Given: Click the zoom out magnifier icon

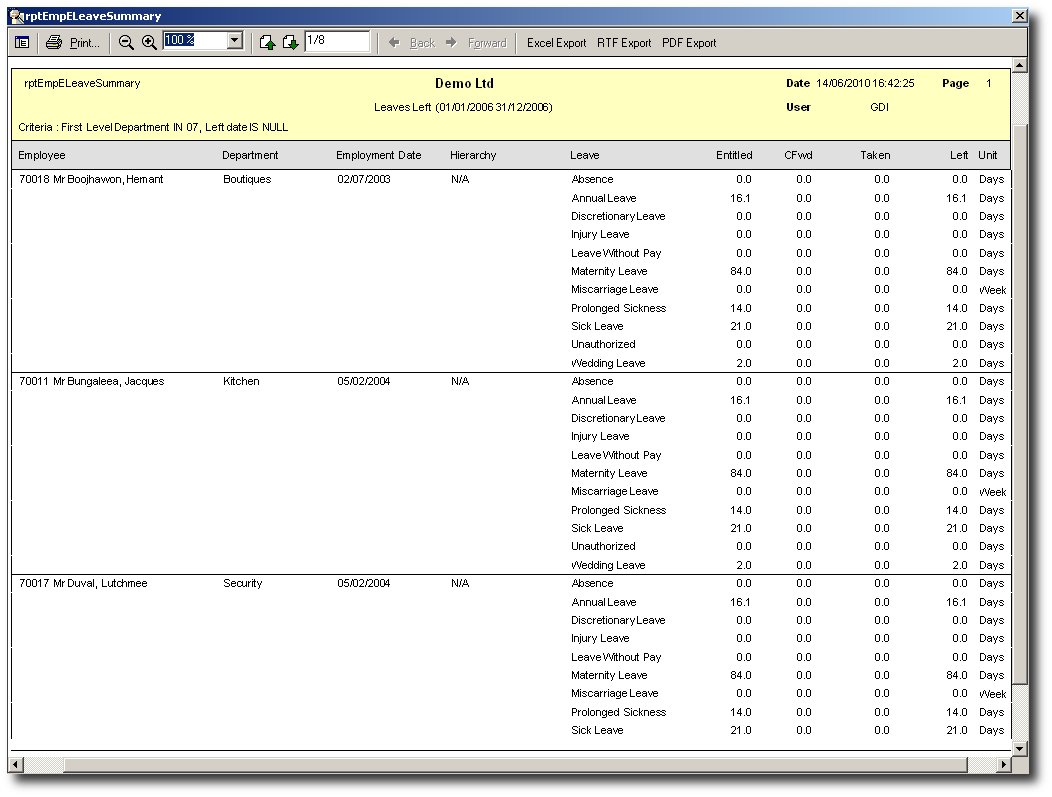Looking at the screenshot, I should click(x=126, y=43).
